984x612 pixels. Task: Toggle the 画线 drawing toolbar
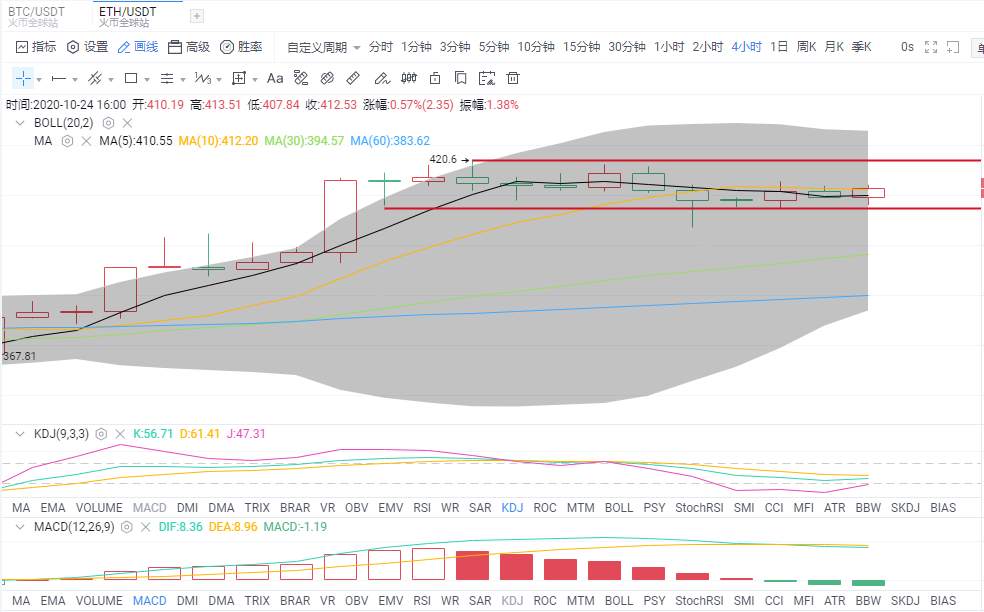pyautogui.click(x=138, y=47)
